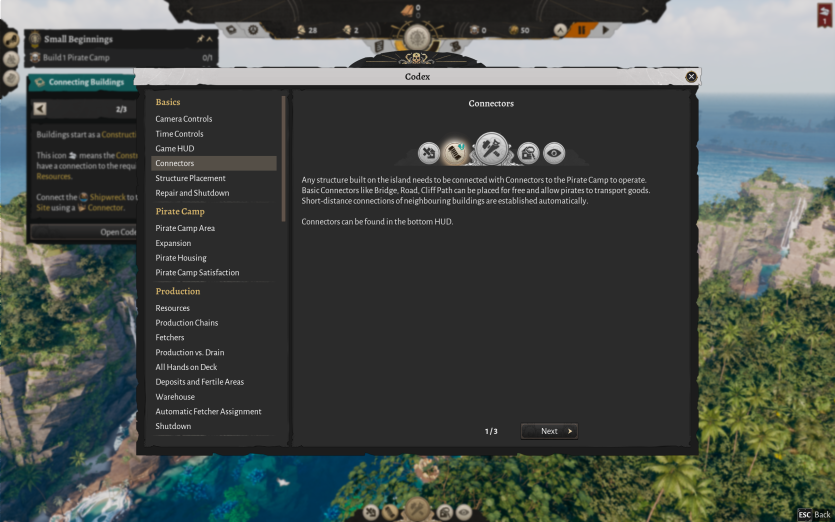Click the inspect building magnifier icon

coord(528,153)
